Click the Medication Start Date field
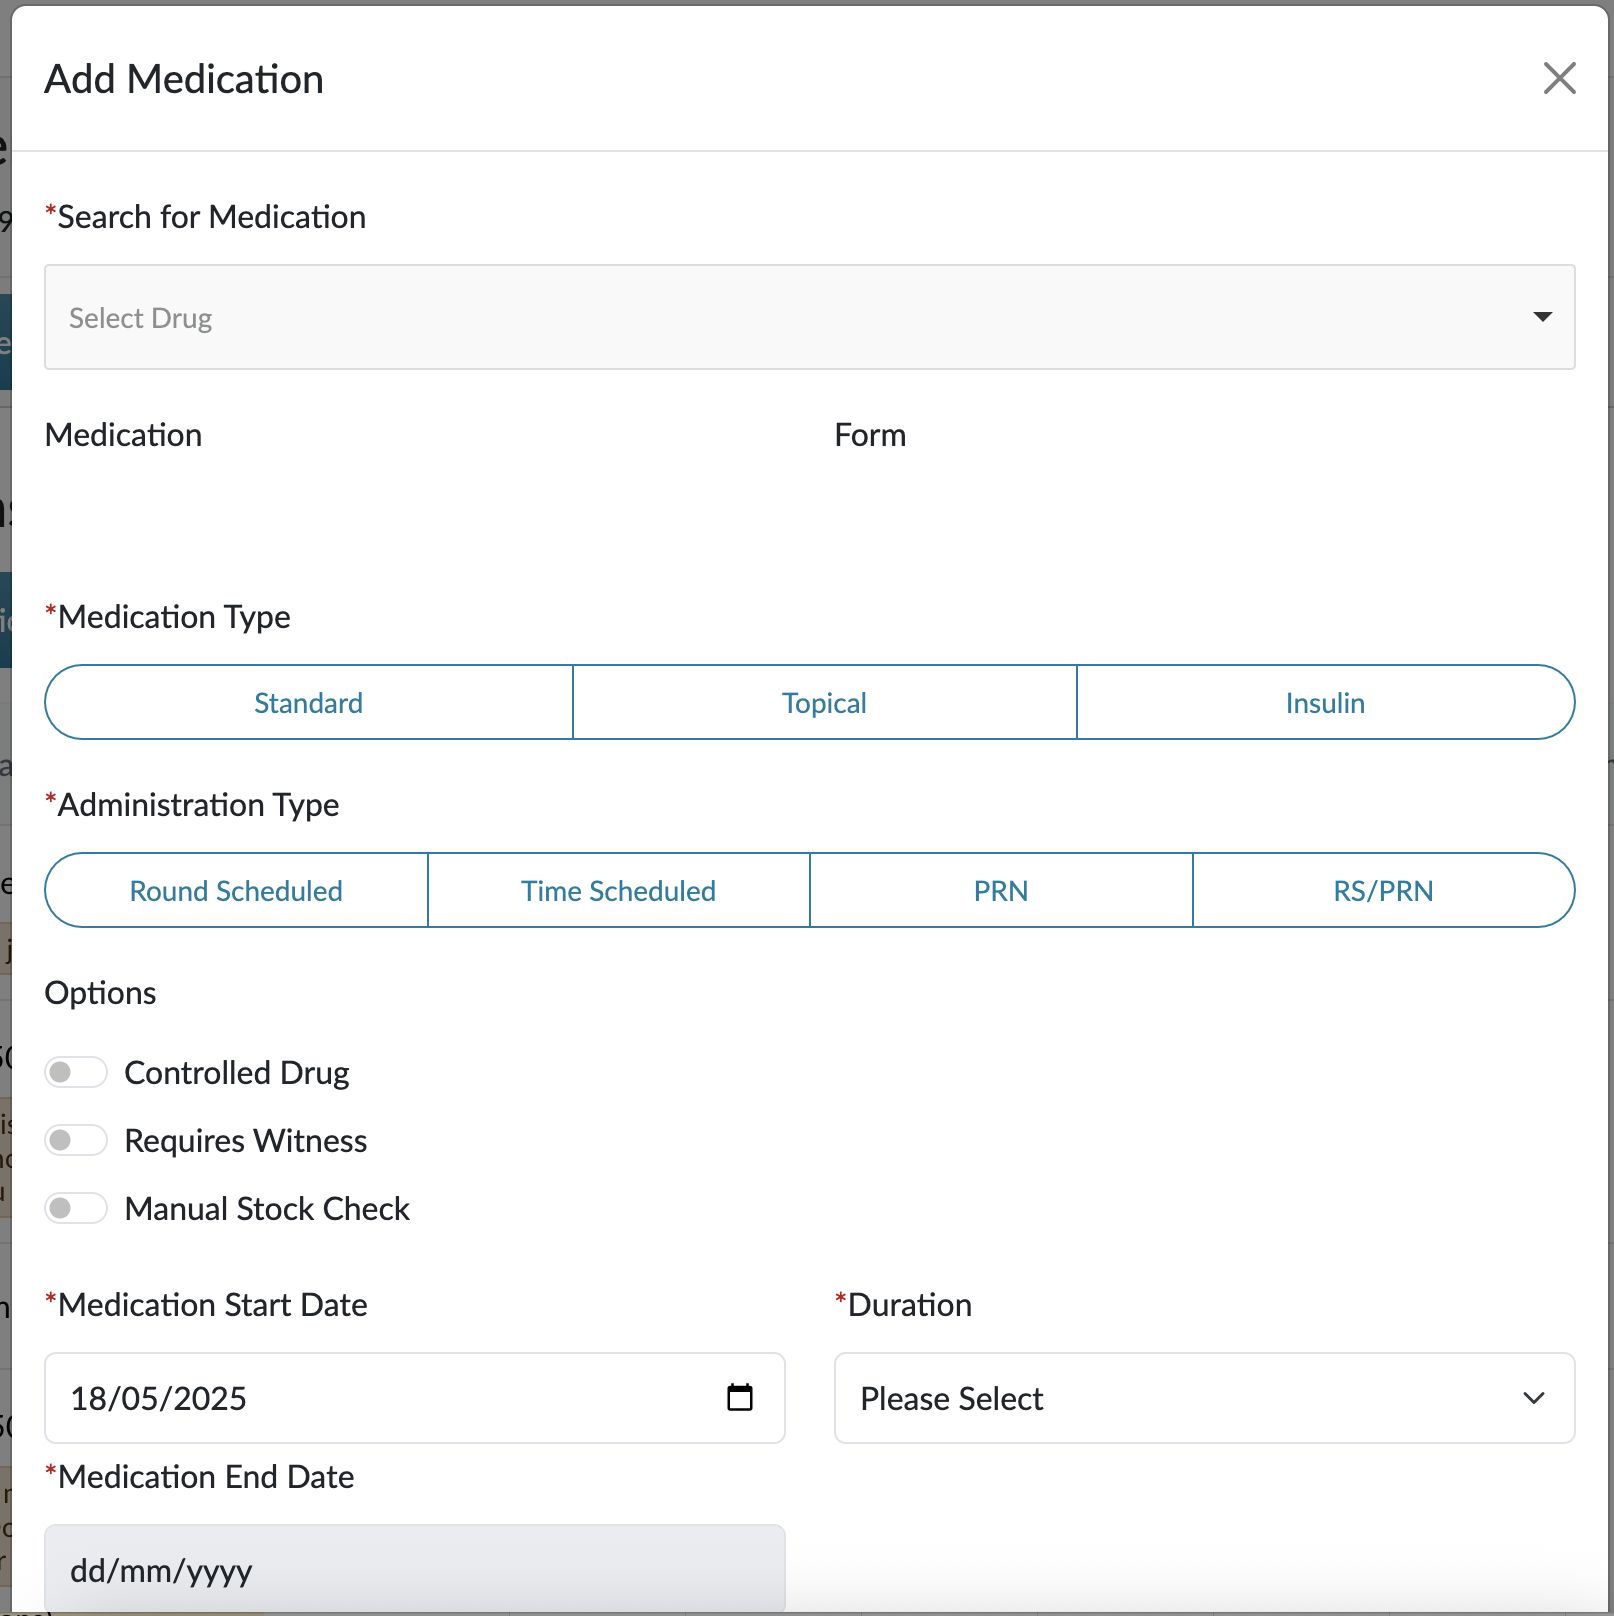The image size is (1614, 1616). [x=380, y=1398]
